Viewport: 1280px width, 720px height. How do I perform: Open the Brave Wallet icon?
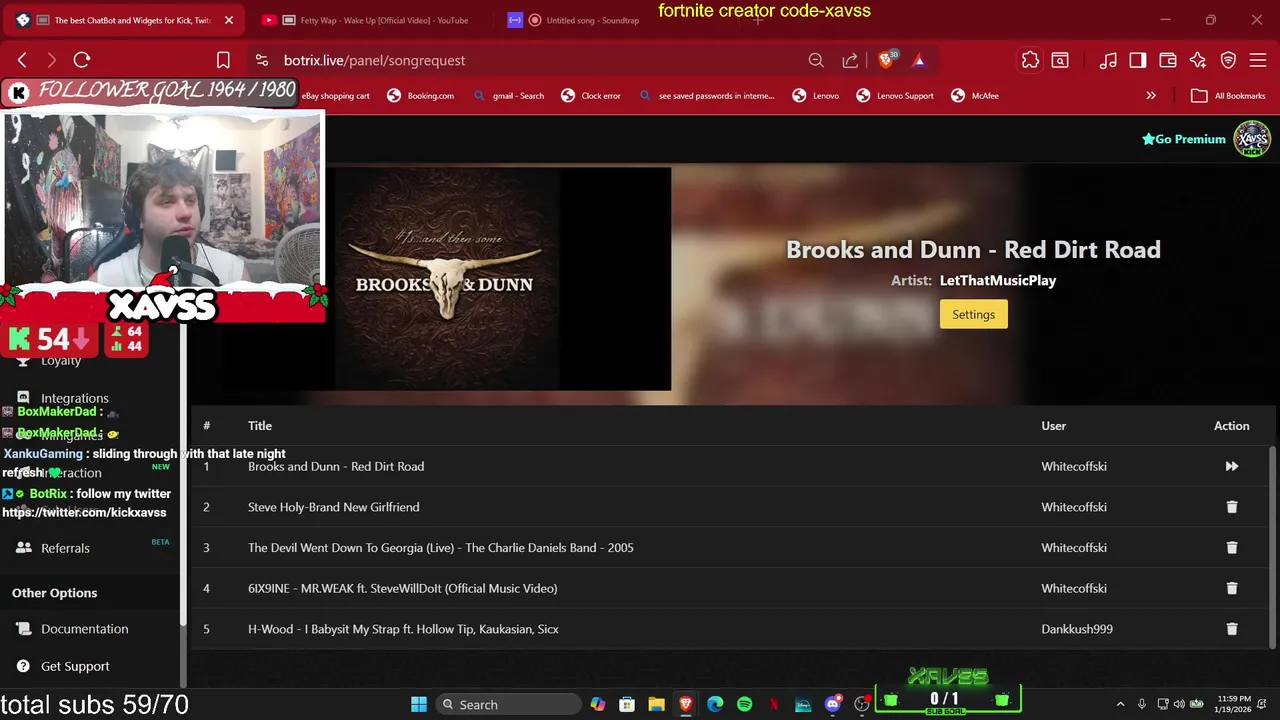pos(1167,60)
